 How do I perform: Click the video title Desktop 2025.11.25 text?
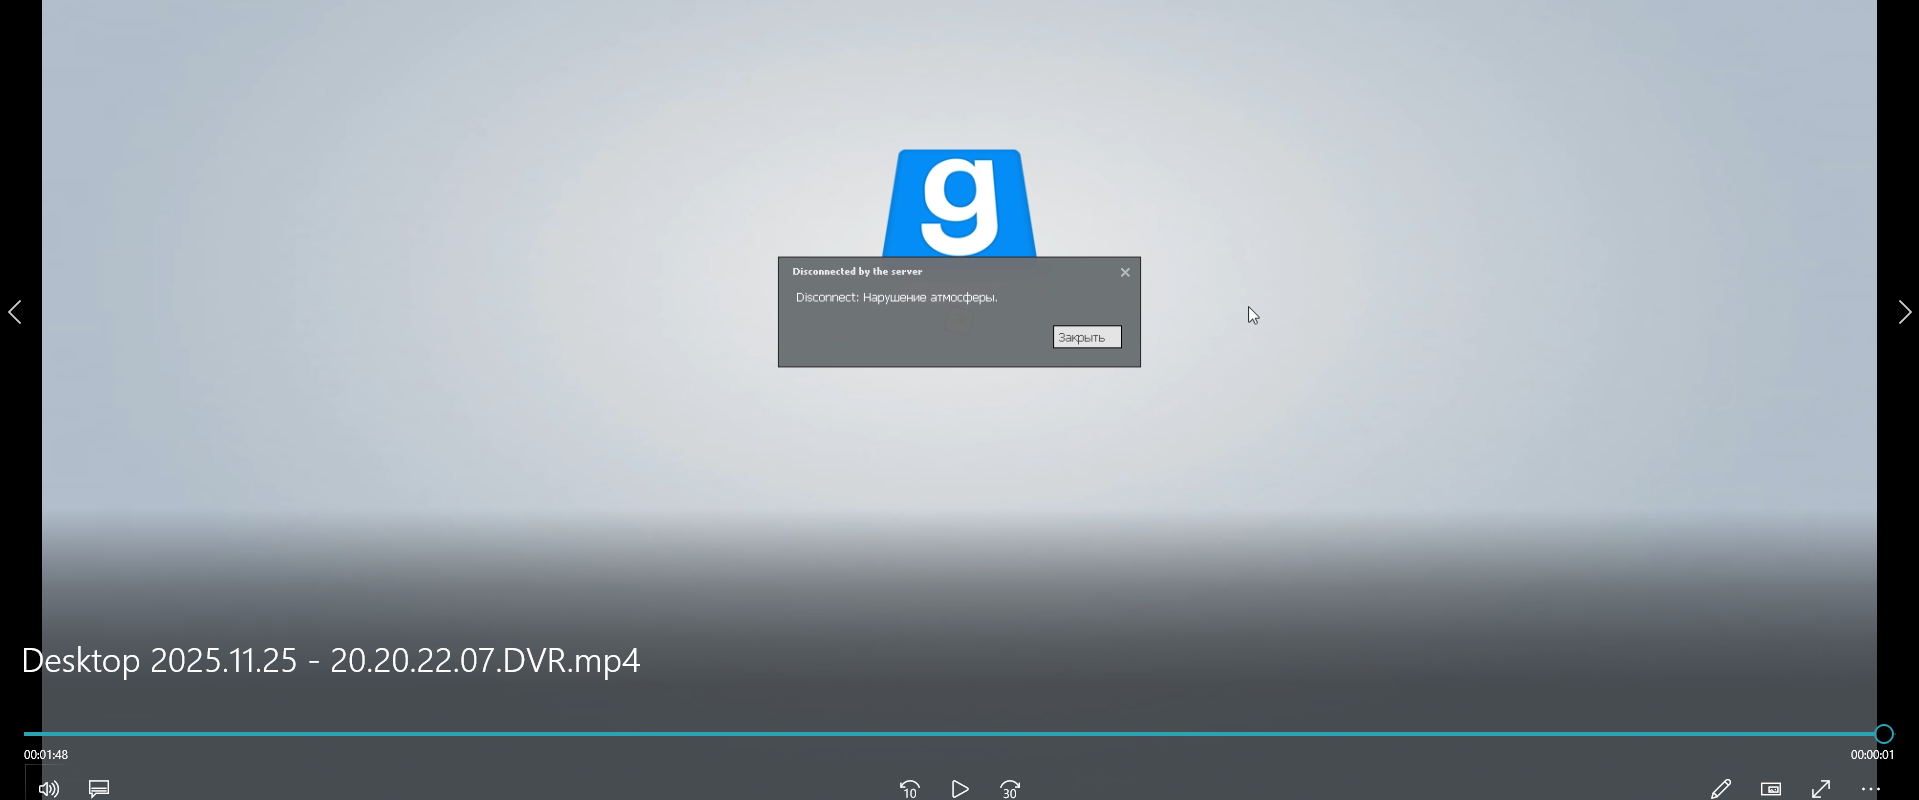(331, 661)
